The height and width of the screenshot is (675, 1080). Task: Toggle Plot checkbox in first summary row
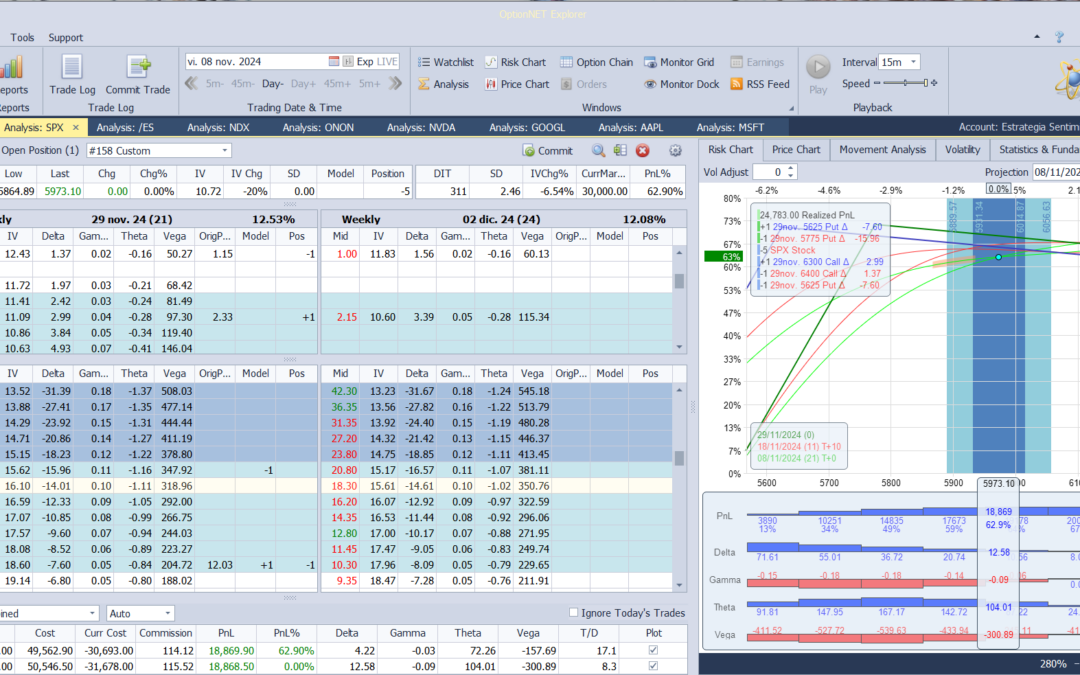pyautogui.click(x=653, y=650)
